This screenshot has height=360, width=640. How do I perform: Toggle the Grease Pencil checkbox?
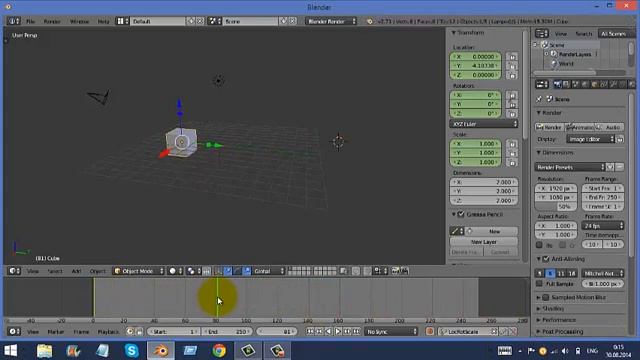pyautogui.click(x=461, y=214)
